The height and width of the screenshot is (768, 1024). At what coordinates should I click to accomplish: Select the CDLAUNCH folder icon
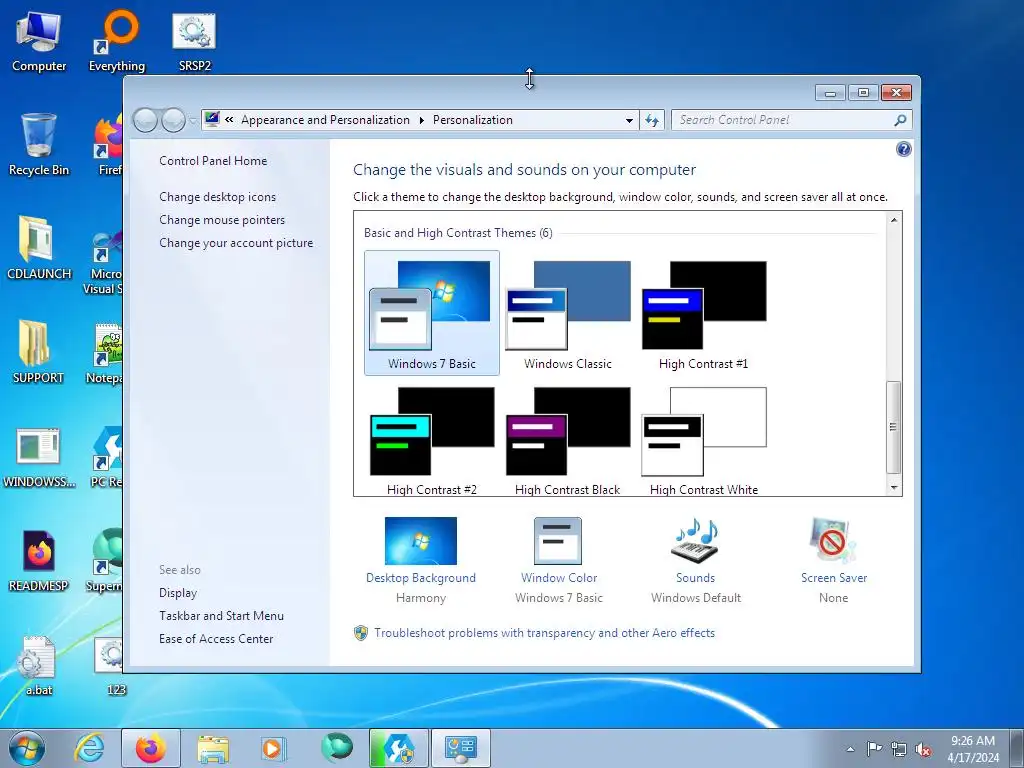coord(39,249)
